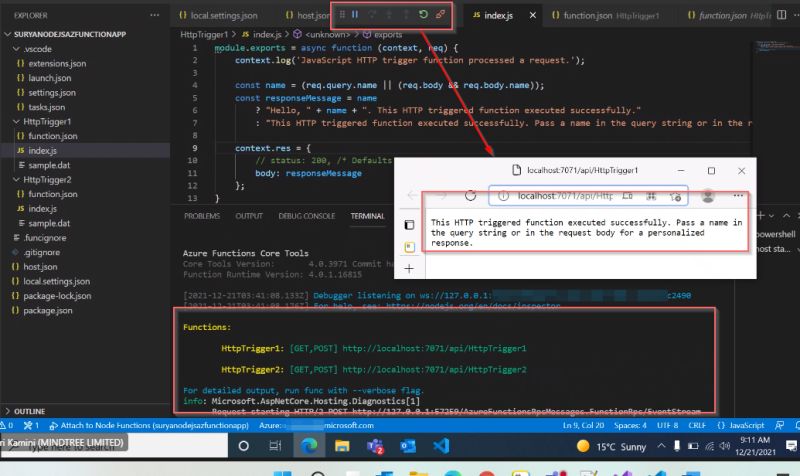This screenshot has height=476, width=800.
Task: Launch Microsoft Edge from the taskbar
Action: pos(309,446)
